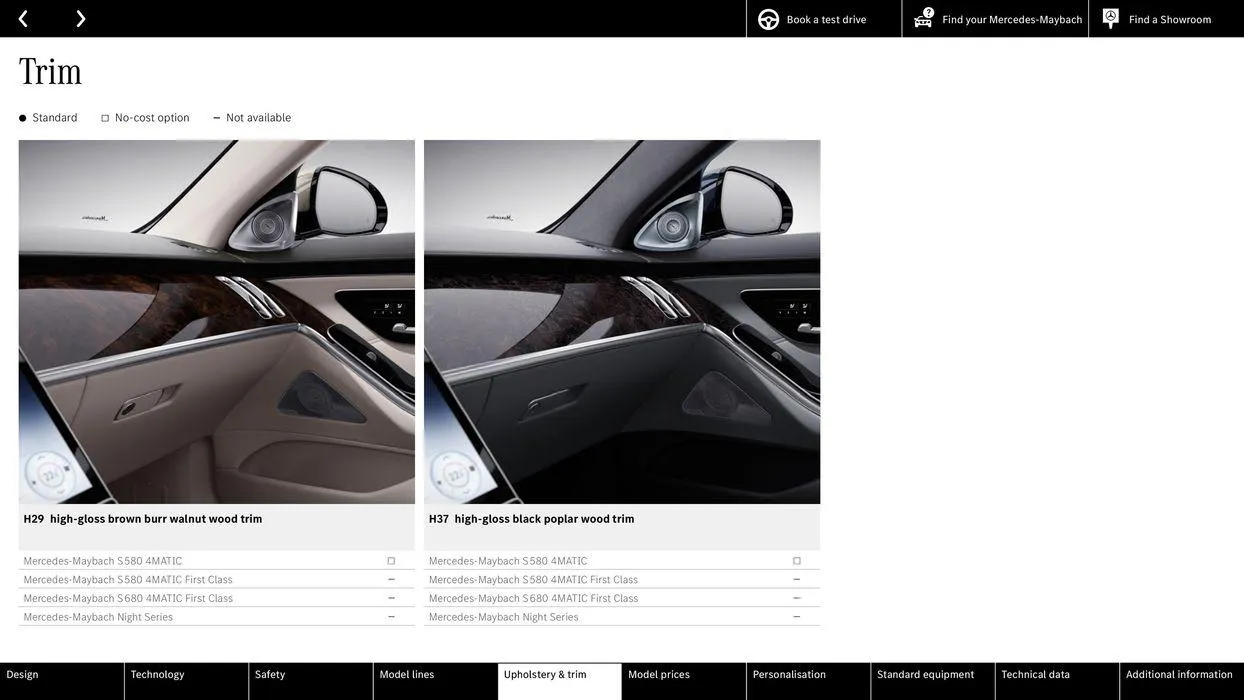Click the H29 brown burr walnut trim photo

(217, 322)
